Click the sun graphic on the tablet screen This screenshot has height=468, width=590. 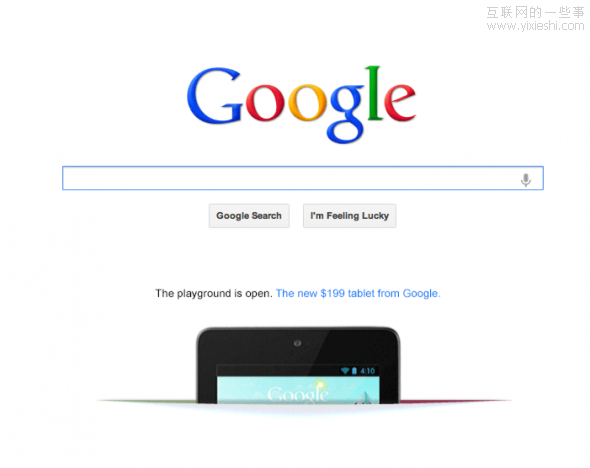(321, 385)
